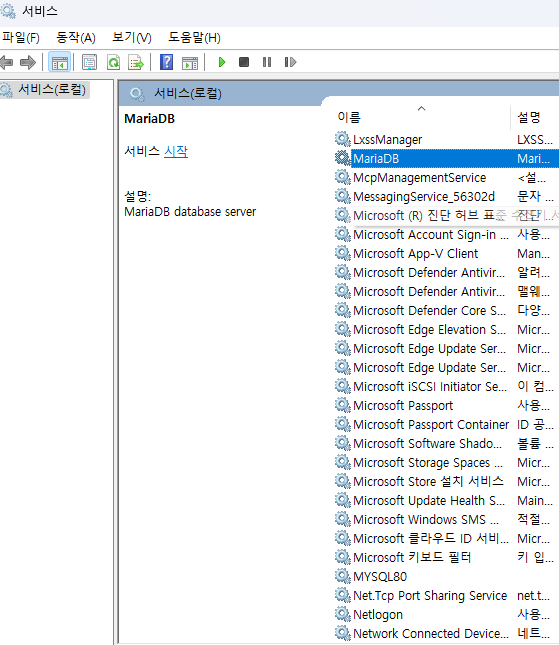Select the Microsoft (R) 진단 허브 row

446,215
